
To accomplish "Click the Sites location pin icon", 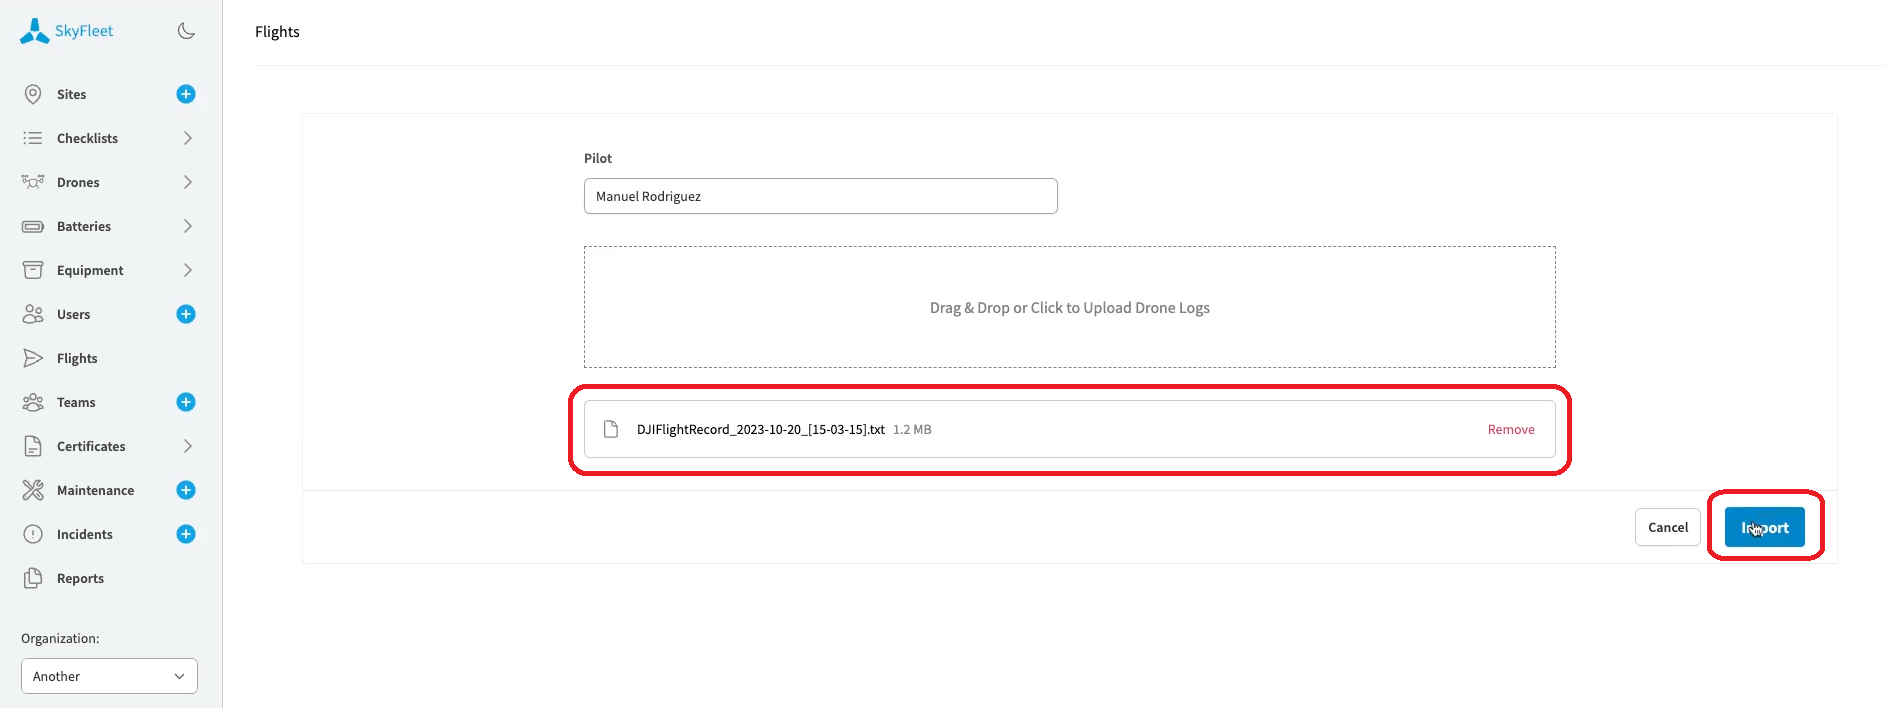I will click(33, 94).
